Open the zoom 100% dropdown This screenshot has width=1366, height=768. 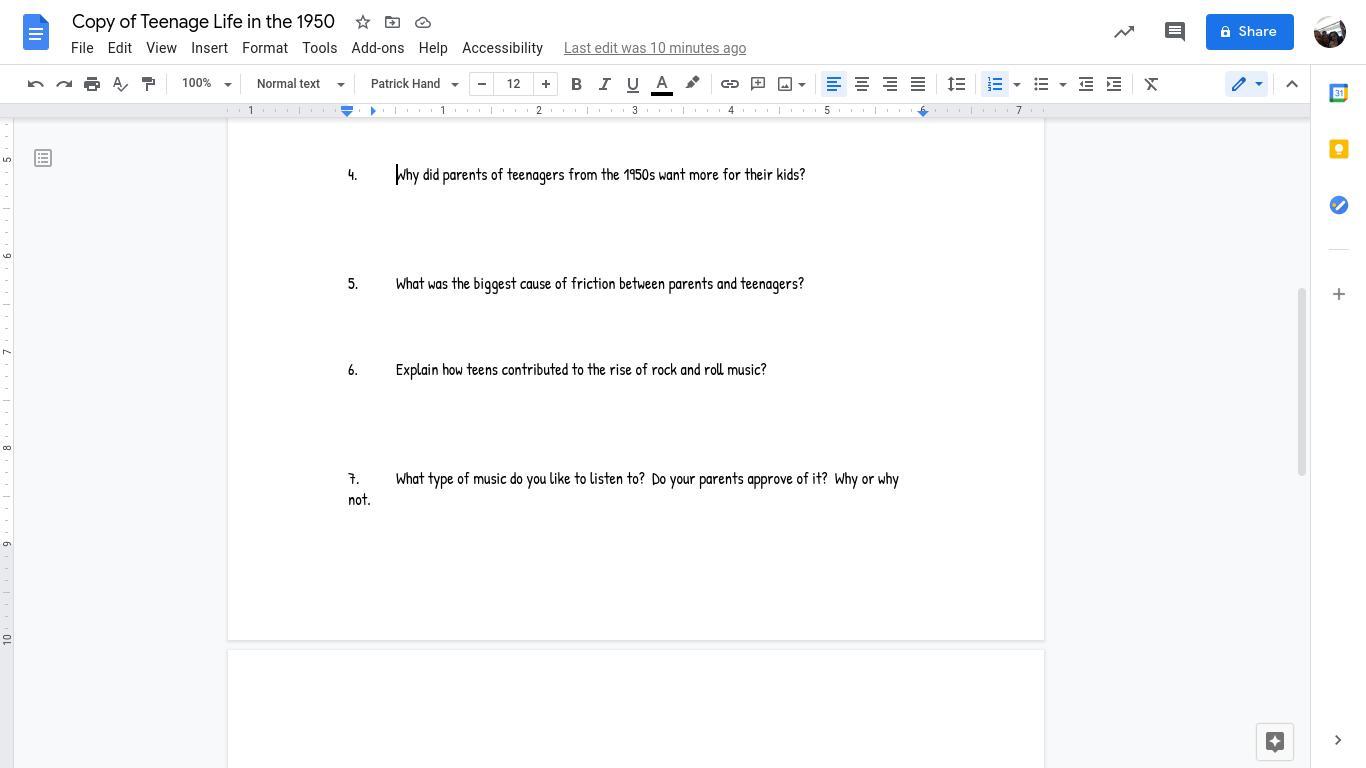coord(206,84)
